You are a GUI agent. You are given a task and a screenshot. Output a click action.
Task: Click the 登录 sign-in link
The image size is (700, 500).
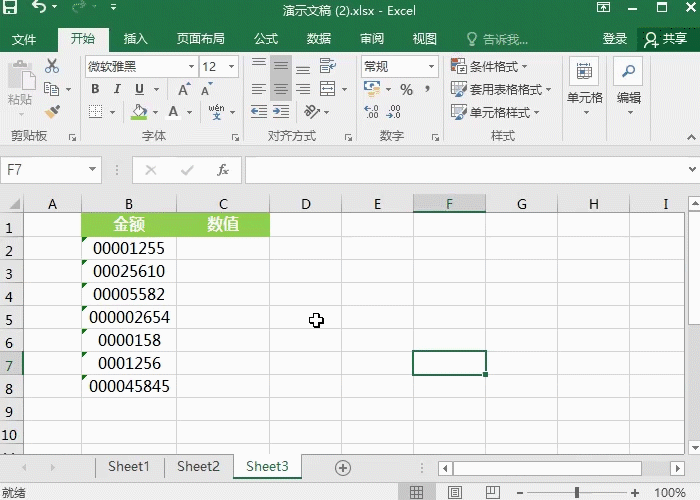pyautogui.click(x=614, y=39)
